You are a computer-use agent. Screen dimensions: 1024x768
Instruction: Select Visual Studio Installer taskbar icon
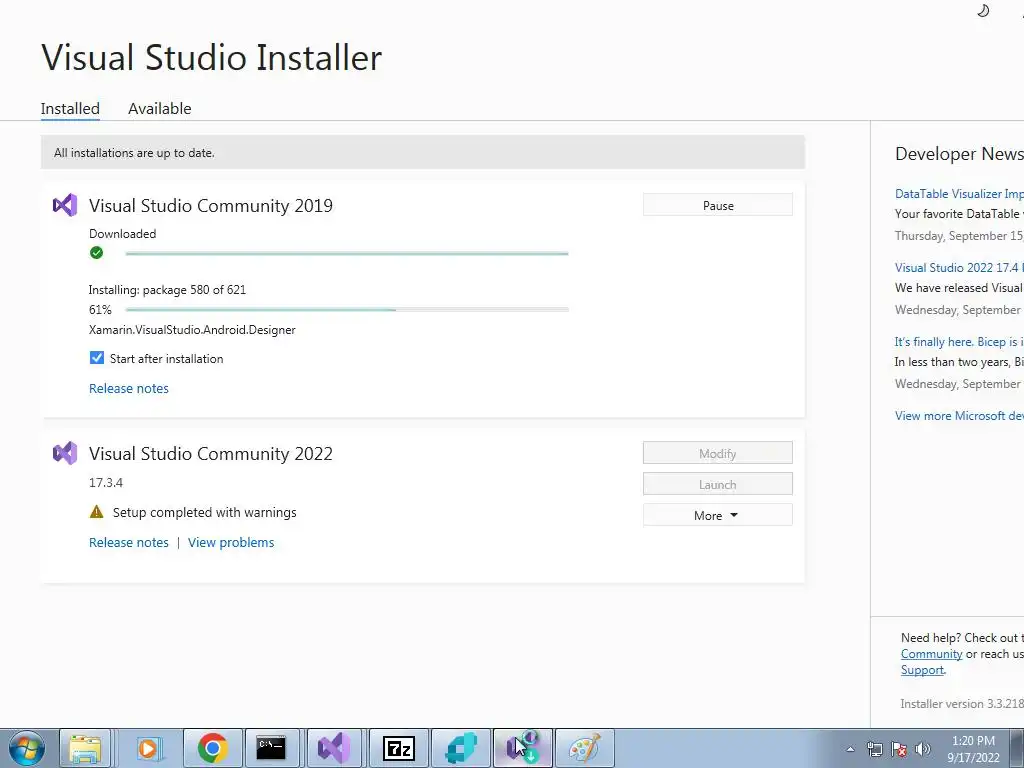523,748
